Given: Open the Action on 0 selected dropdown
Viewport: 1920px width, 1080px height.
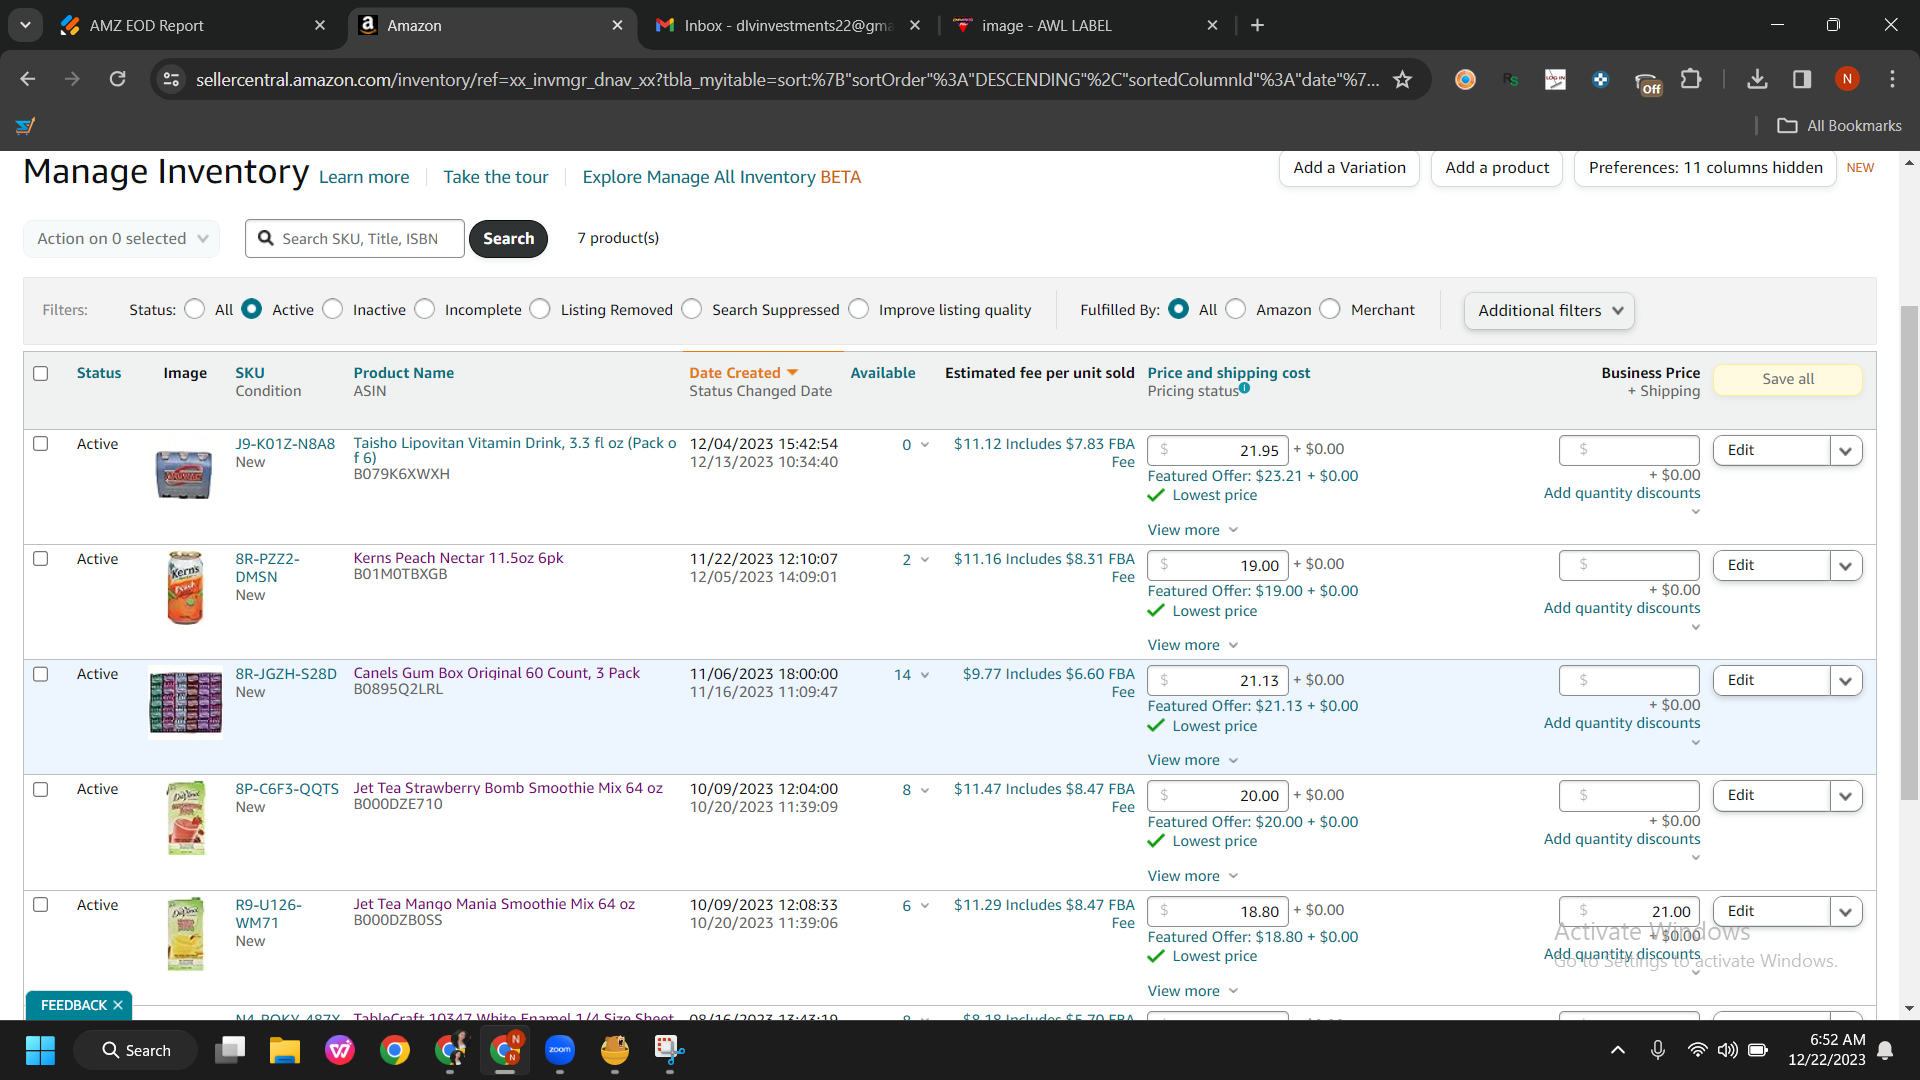Looking at the screenshot, I should [x=121, y=238].
